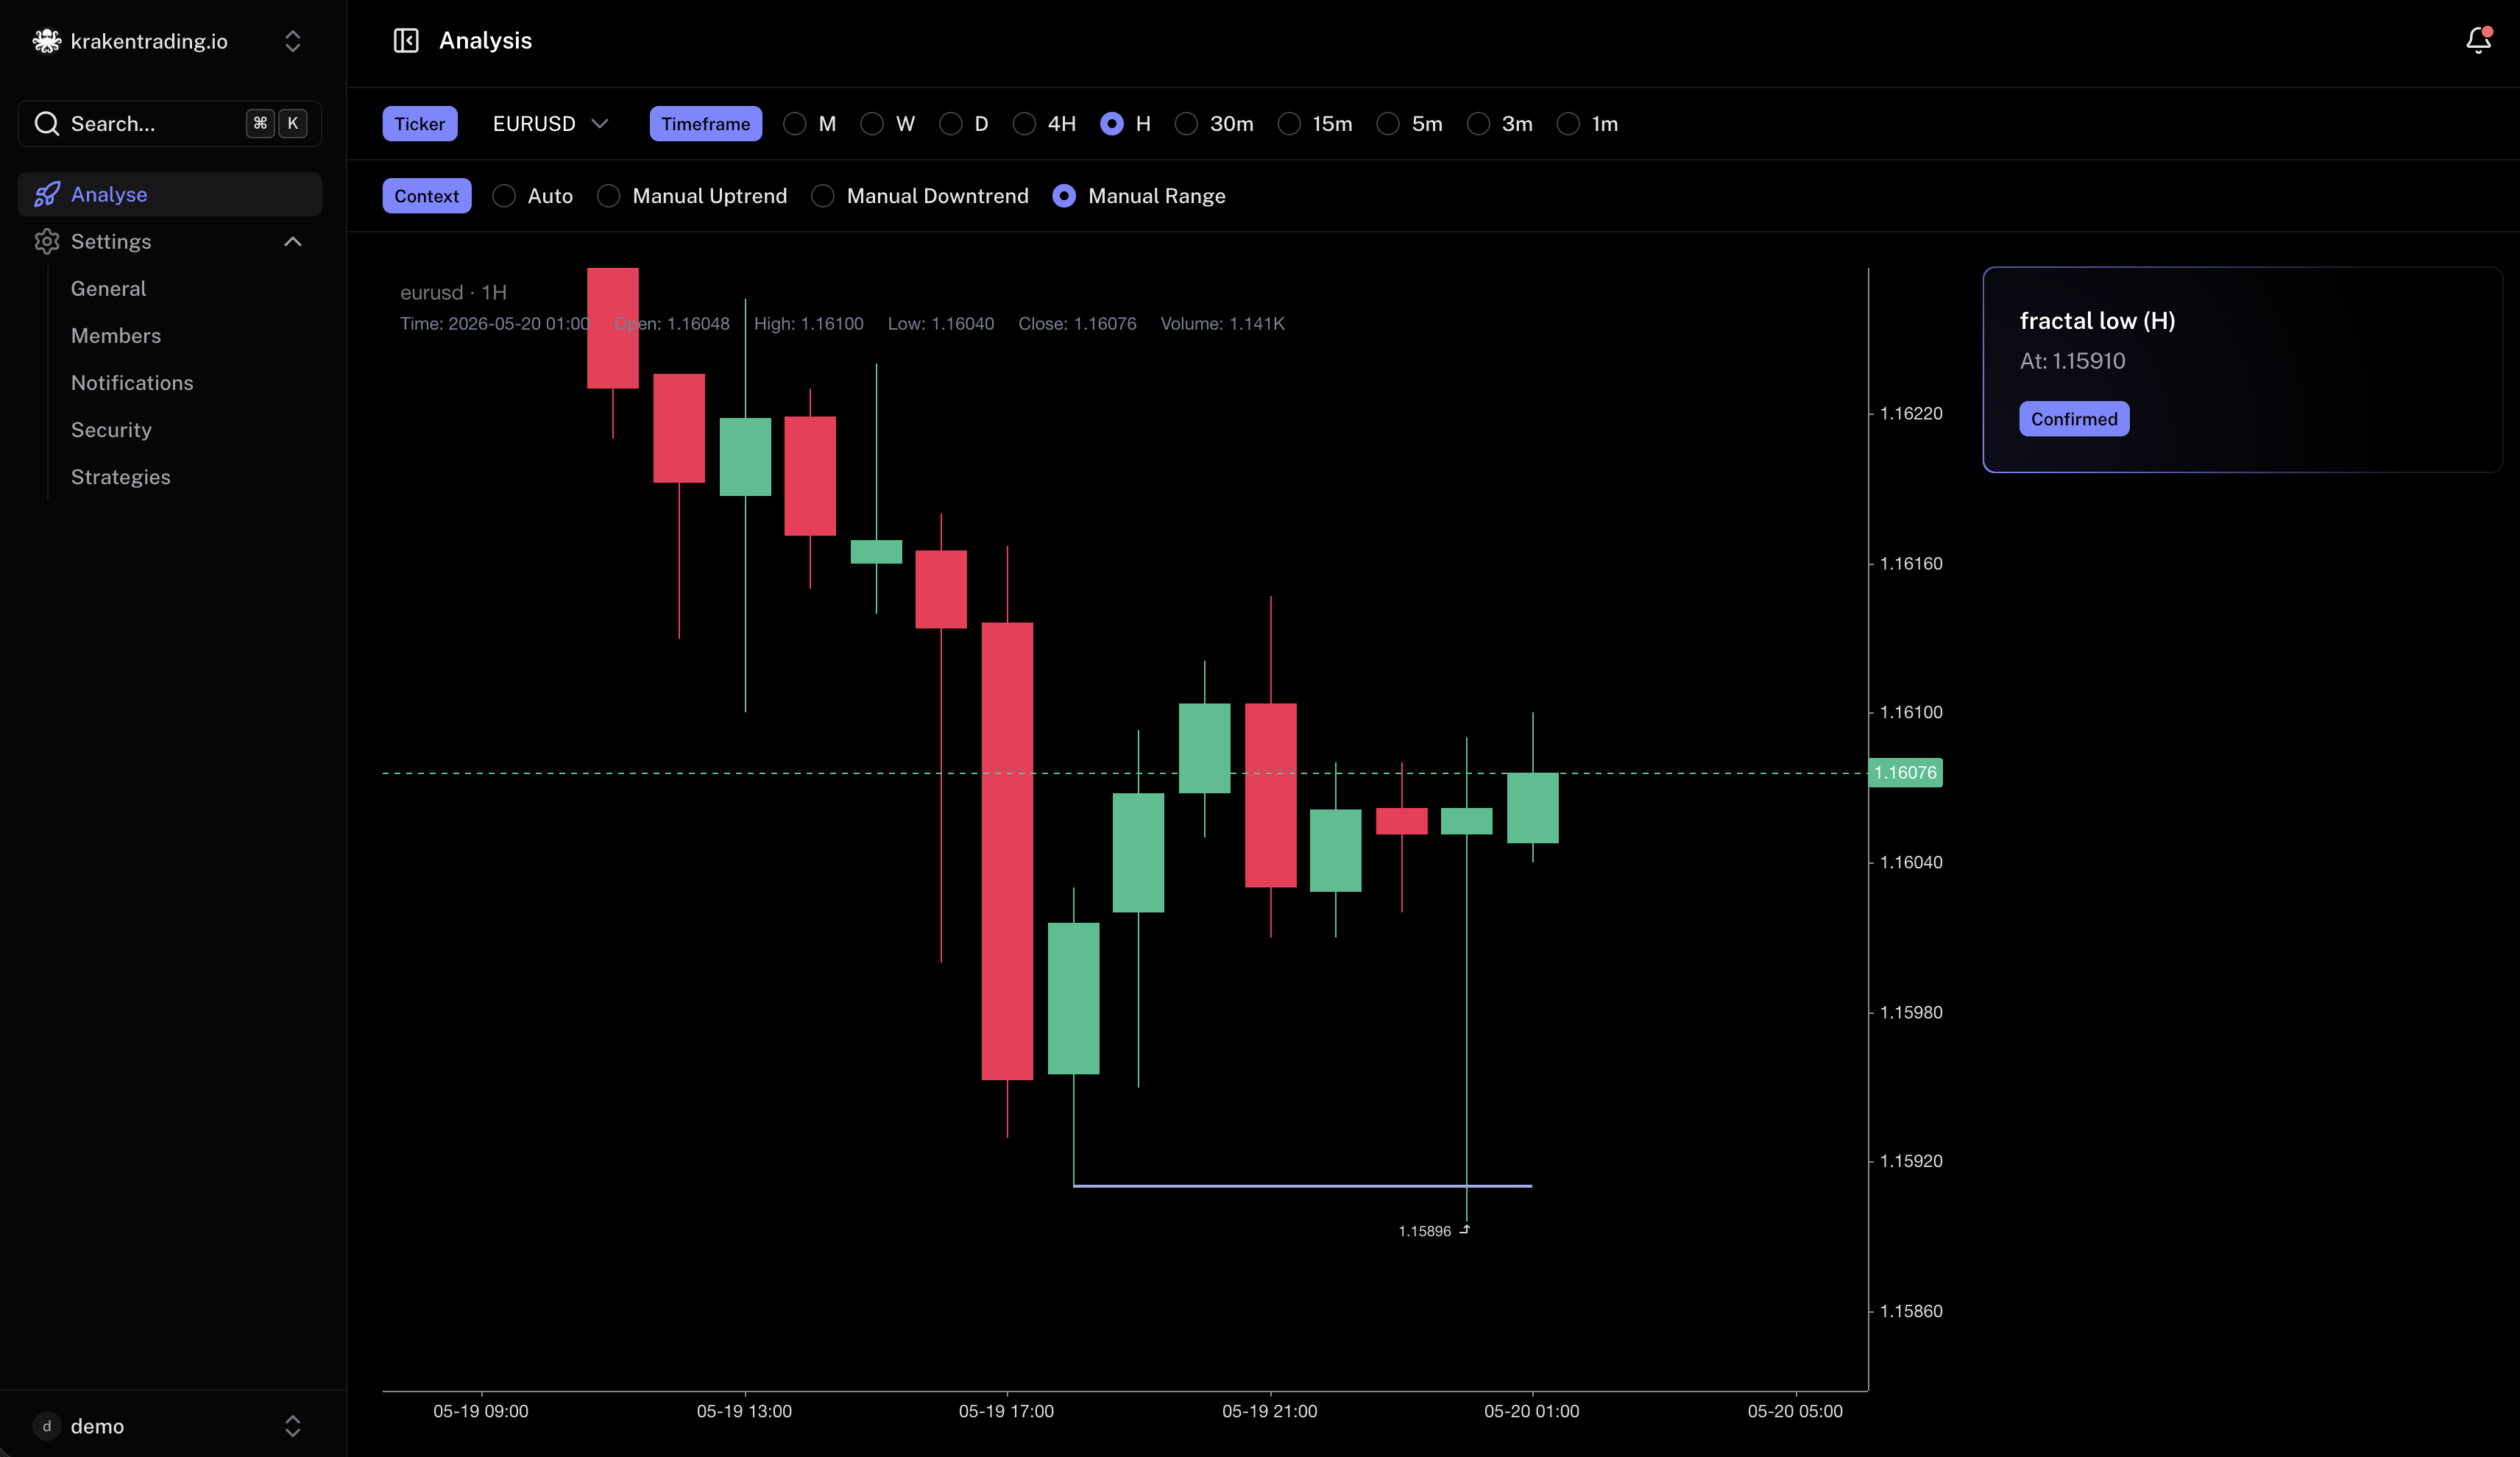Image resolution: width=2520 pixels, height=1457 pixels.
Task: Focus the Search input field
Action: pos(169,123)
